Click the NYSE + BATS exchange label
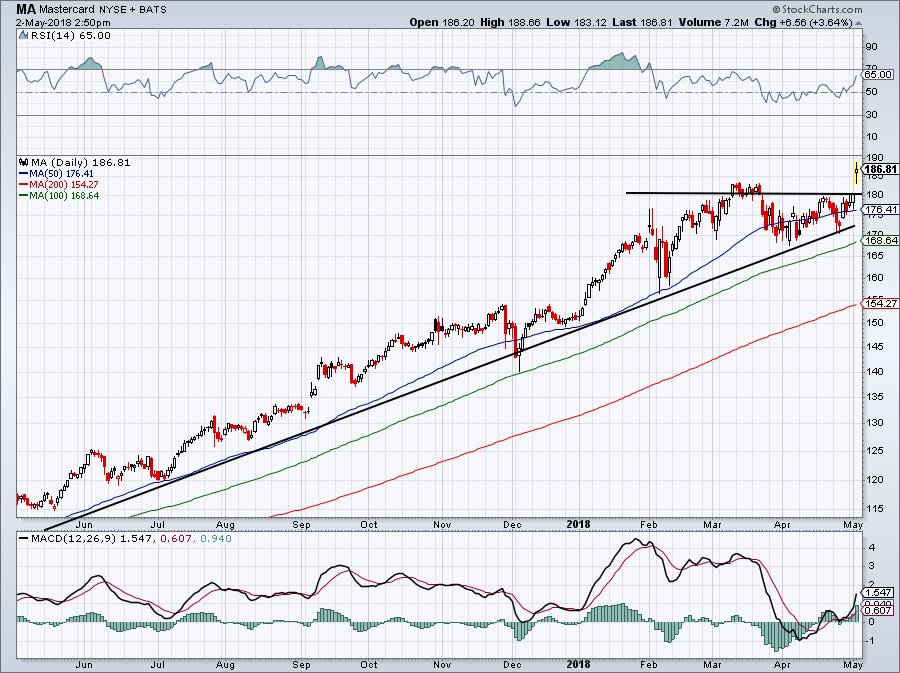 [133, 9]
